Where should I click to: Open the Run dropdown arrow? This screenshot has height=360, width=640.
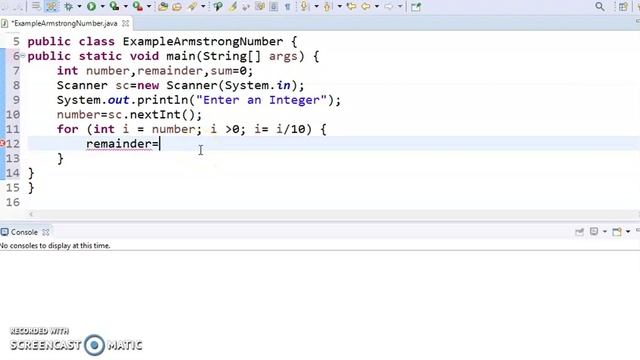pos(102,7)
